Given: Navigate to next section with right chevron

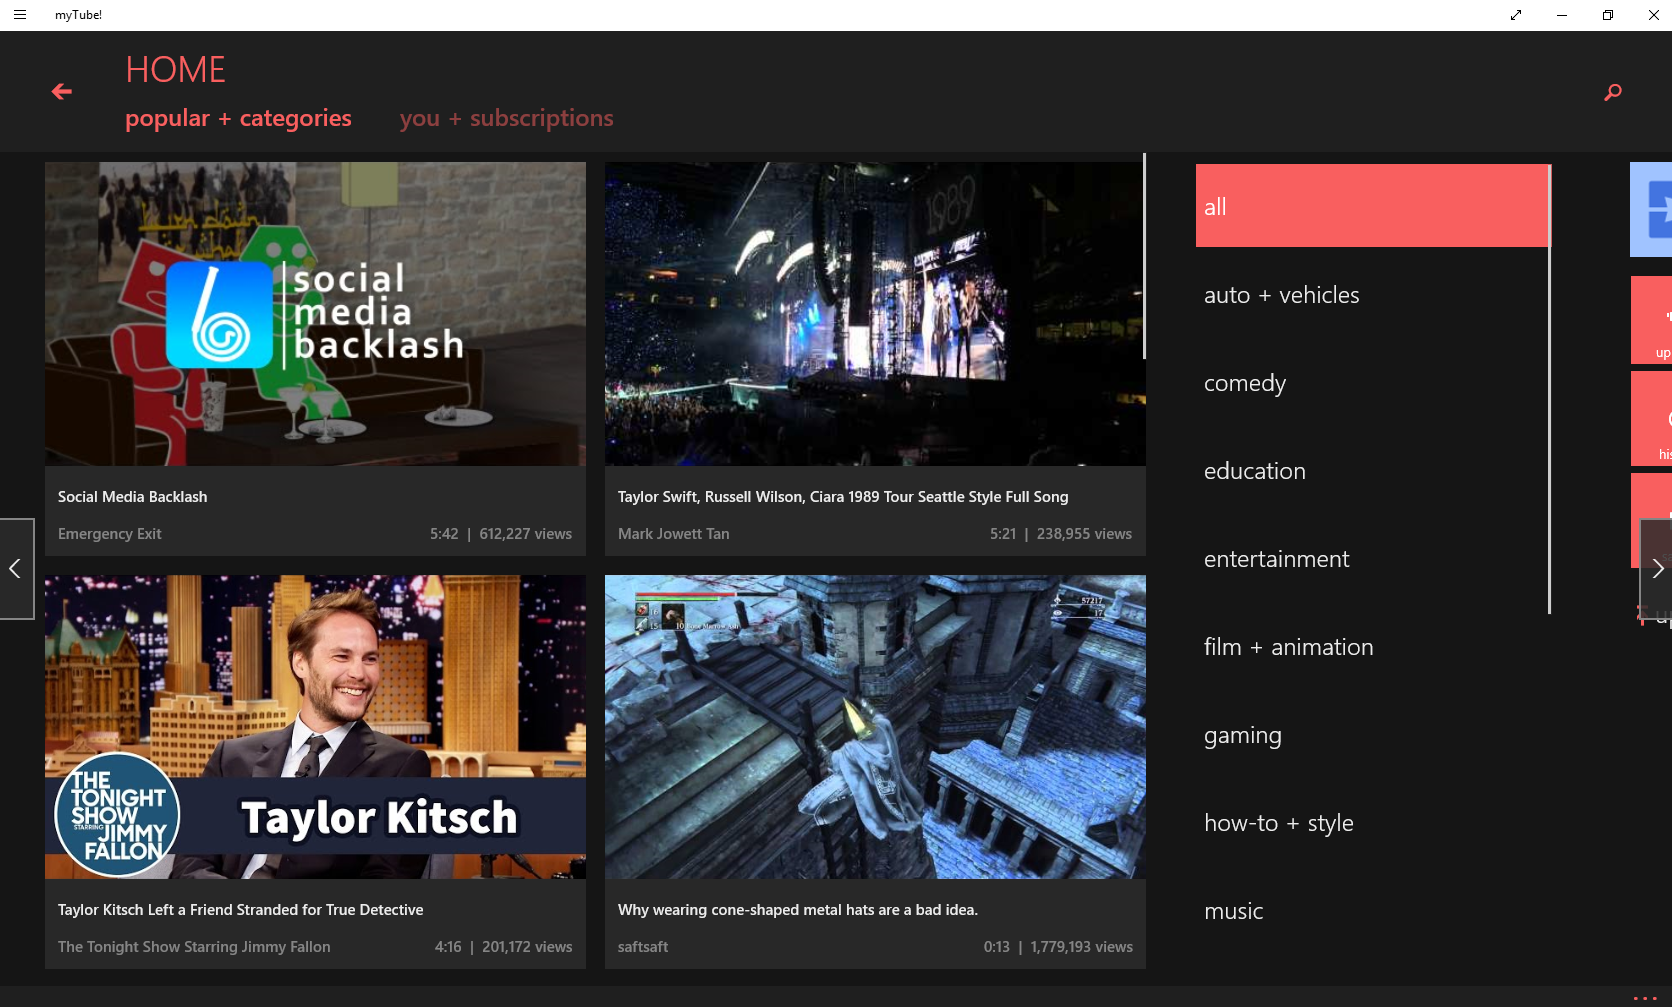Looking at the screenshot, I should click(x=1656, y=569).
